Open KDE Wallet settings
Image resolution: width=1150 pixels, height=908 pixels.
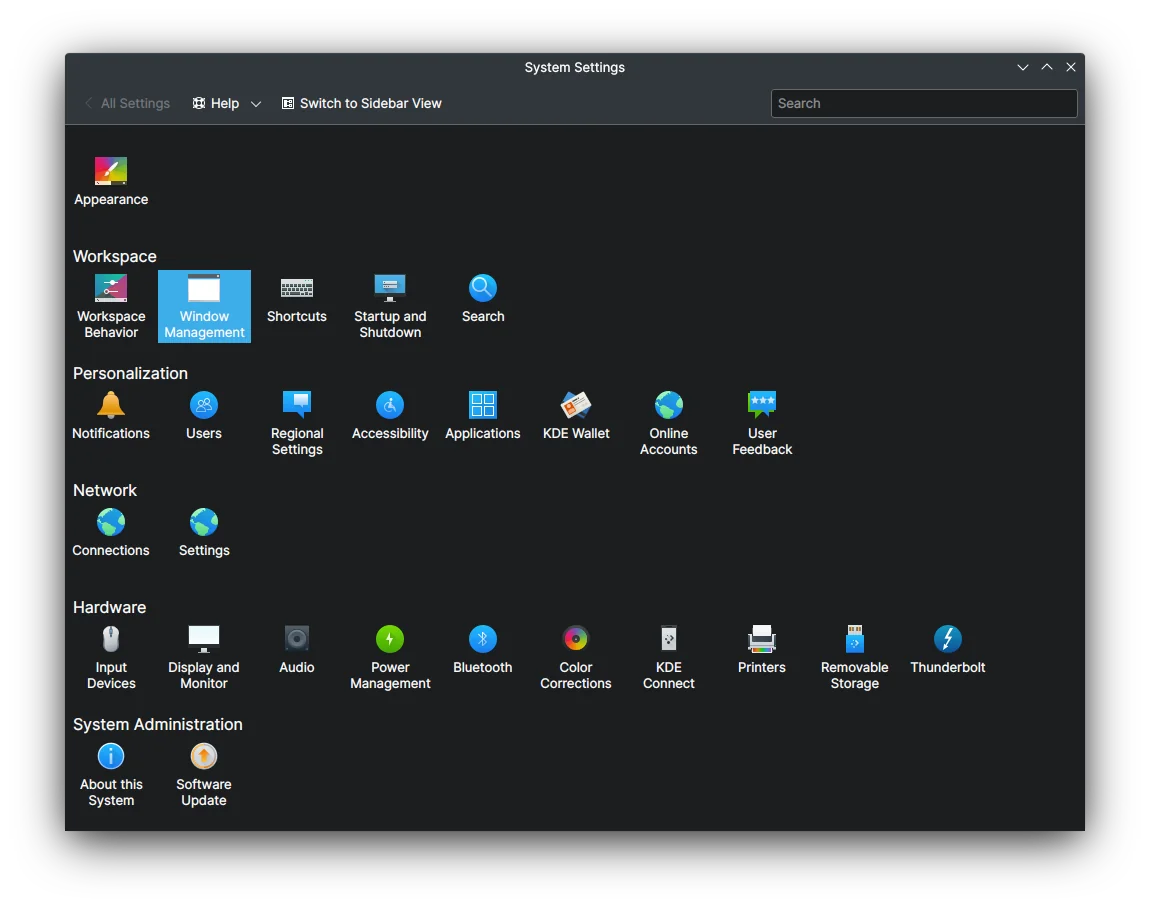[576, 416]
